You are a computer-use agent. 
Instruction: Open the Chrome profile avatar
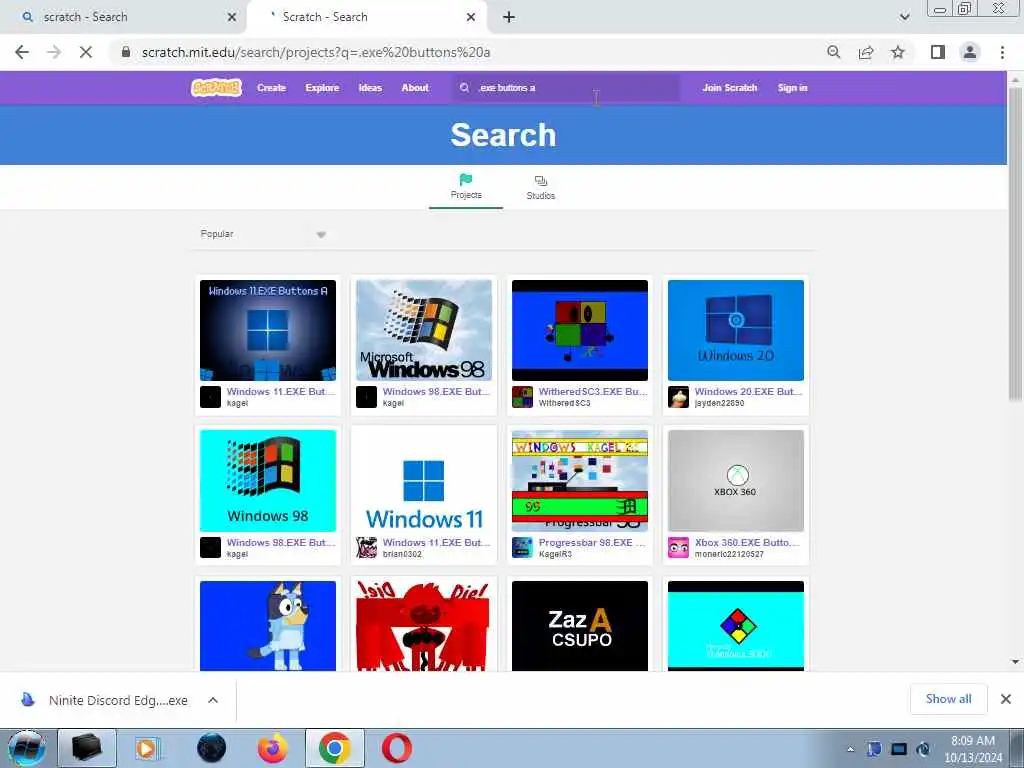970,52
